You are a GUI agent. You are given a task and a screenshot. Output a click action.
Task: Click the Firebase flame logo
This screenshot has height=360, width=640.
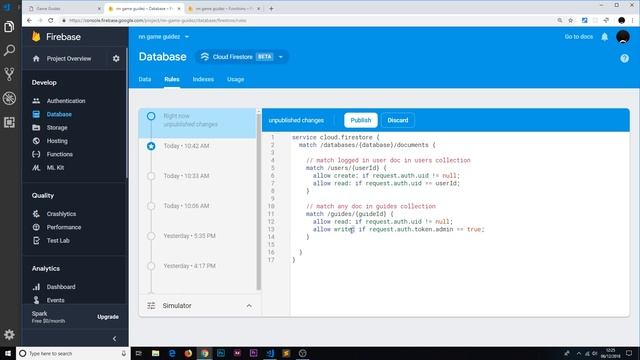tap(36, 37)
